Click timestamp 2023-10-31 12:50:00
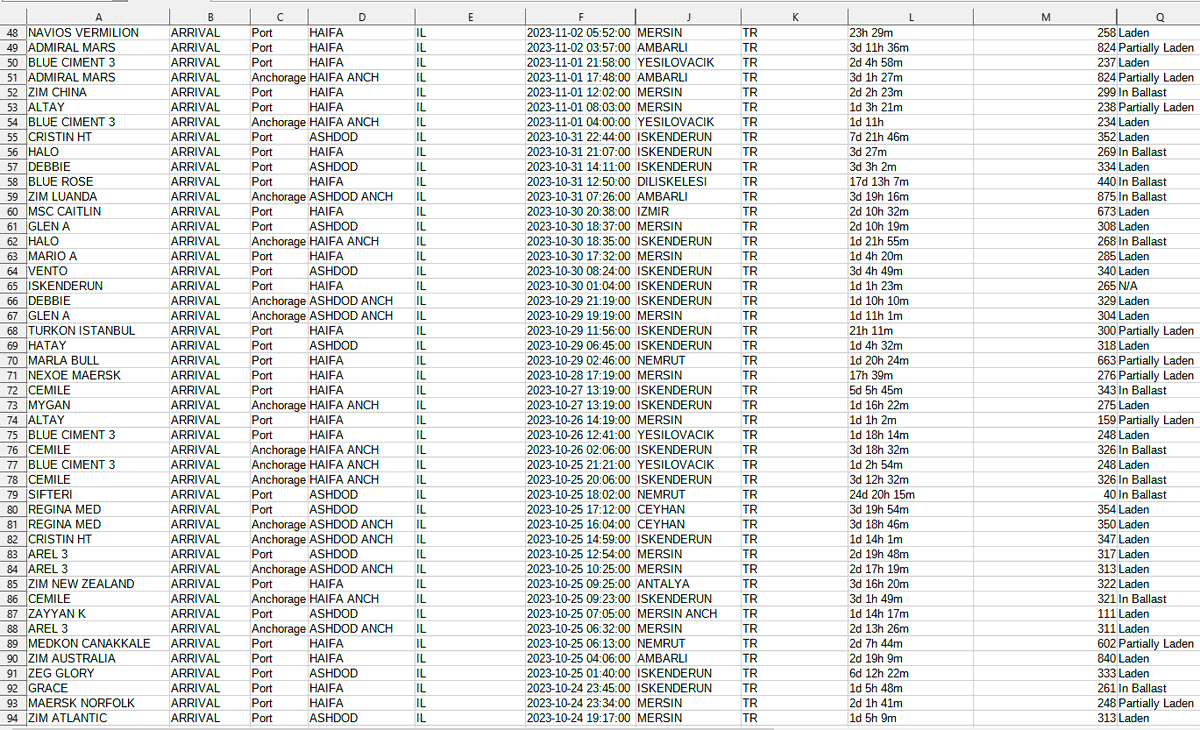 [x=580, y=182]
